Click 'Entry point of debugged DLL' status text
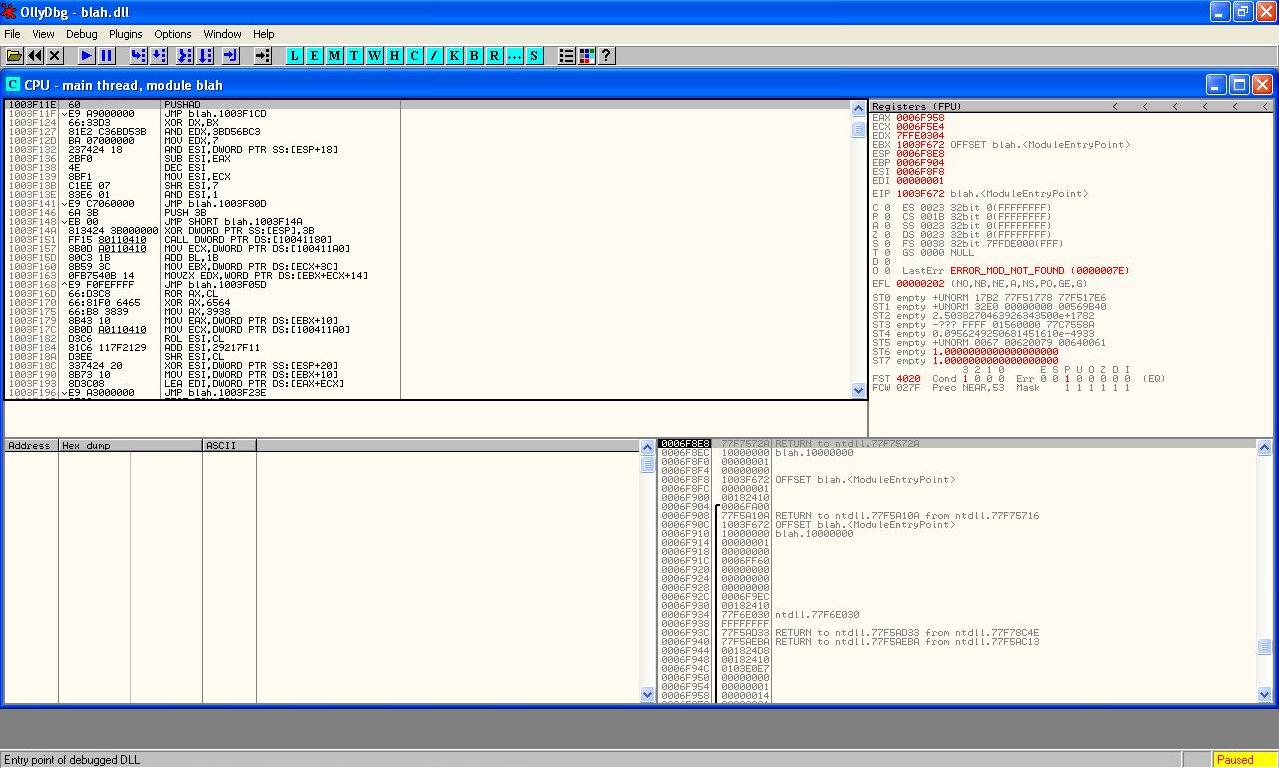 click(x=72, y=760)
